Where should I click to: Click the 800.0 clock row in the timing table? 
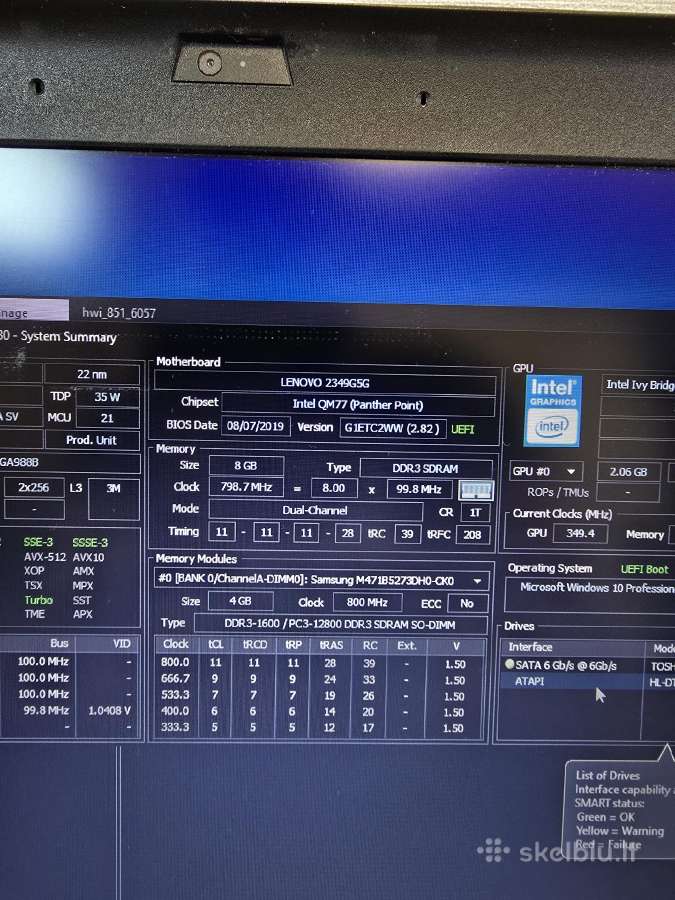click(x=320, y=663)
